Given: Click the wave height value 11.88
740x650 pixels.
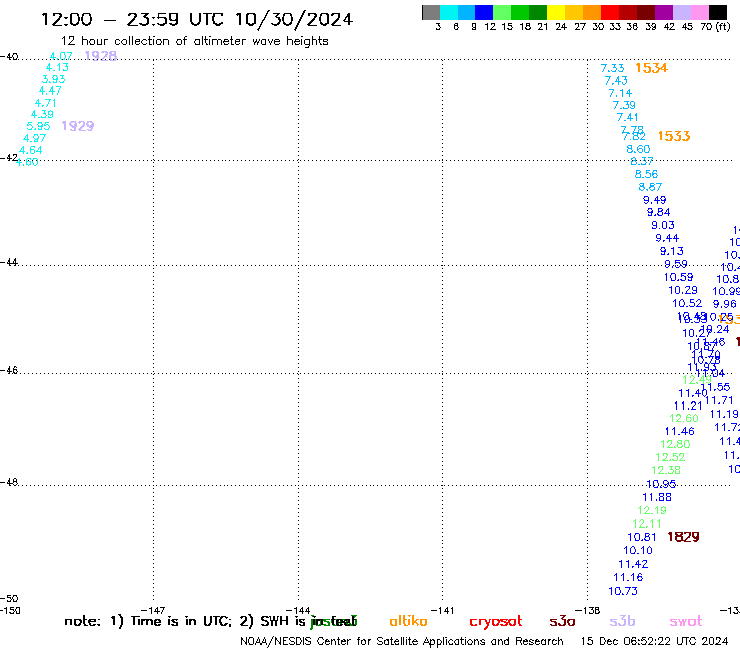Looking at the screenshot, I should point(657,498).
